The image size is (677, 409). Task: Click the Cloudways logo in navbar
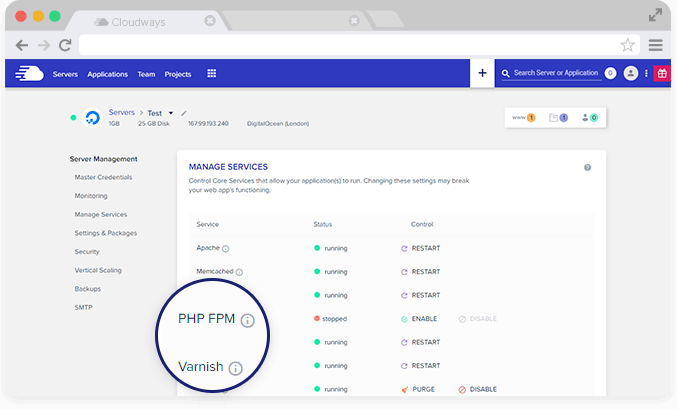[x=30, y=73]
